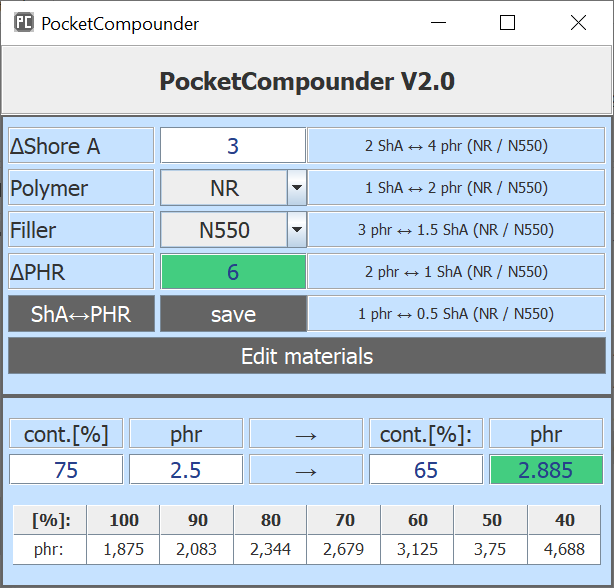Click the ΔShore A input field

pos(233,146)
